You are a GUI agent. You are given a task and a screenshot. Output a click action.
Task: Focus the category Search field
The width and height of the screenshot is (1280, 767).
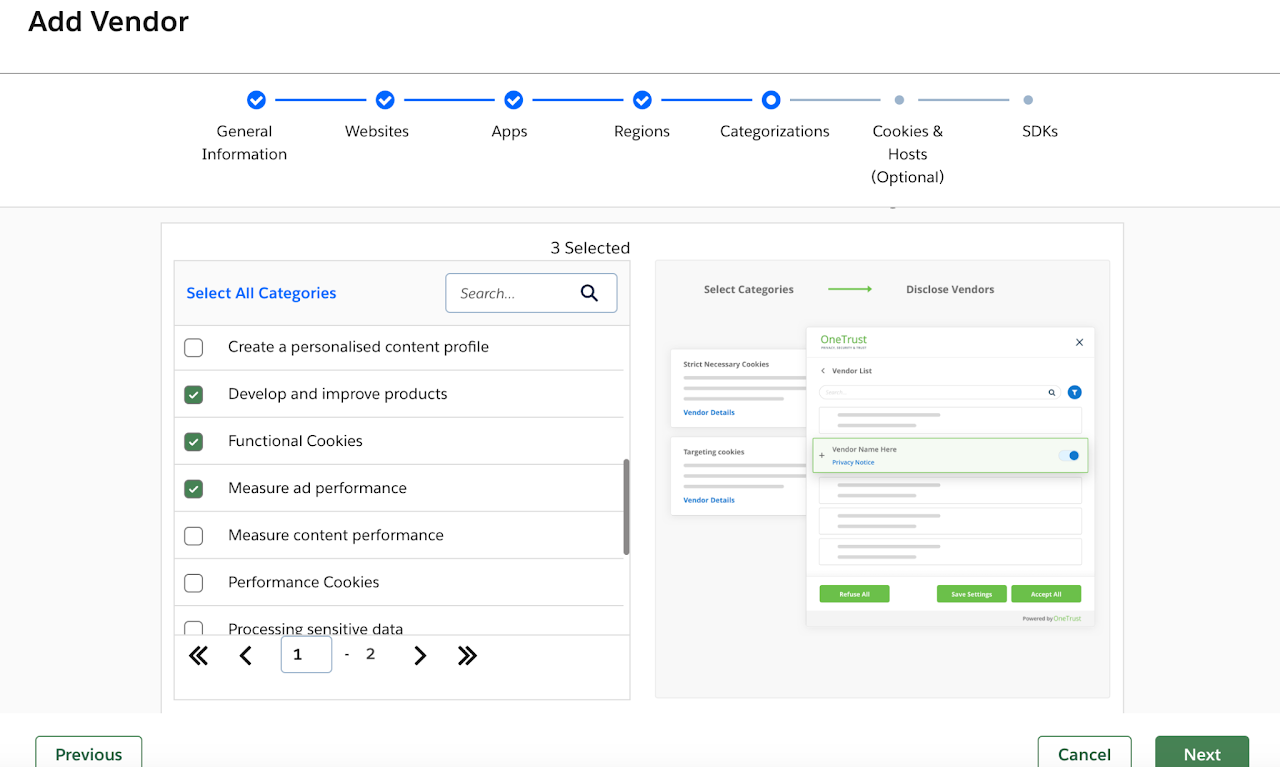(531, 293)
